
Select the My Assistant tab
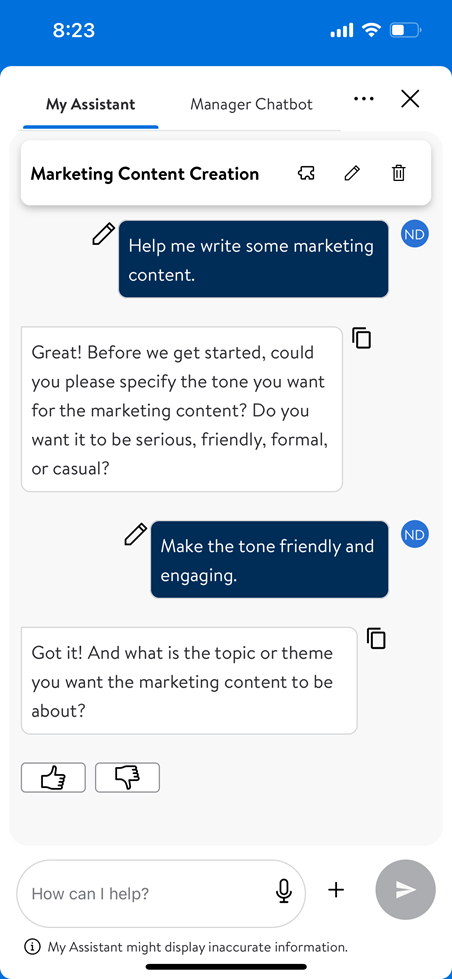tap(91, 104)
